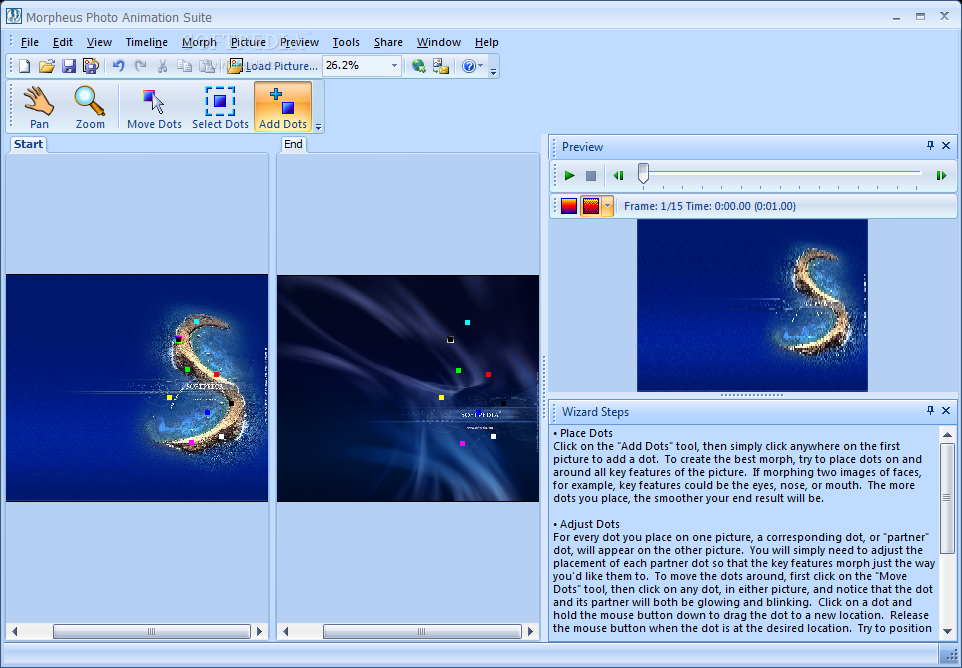Viewport: 962px width, 668px height.
Task: Click the End picture horizontal scrollbar thumb
Action: click(x=422, y=631)
